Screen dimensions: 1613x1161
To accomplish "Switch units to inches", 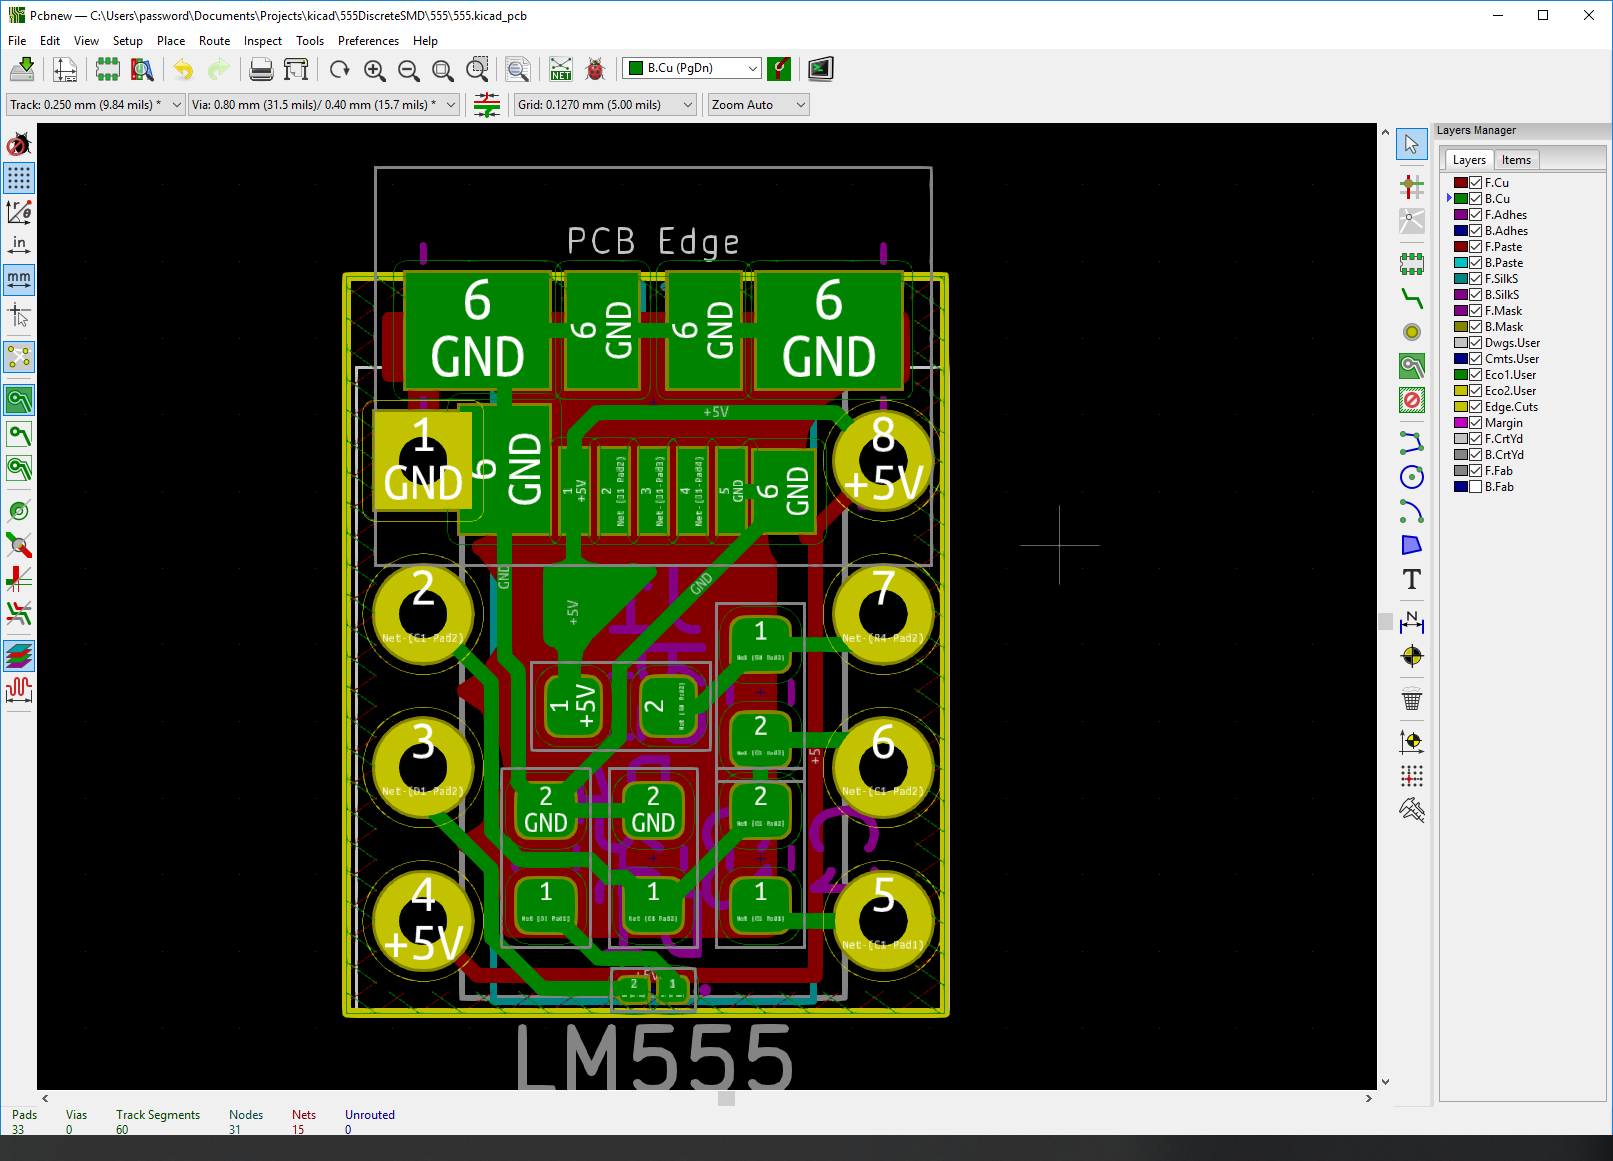I will pyautogui.click(x=19, y=245).
